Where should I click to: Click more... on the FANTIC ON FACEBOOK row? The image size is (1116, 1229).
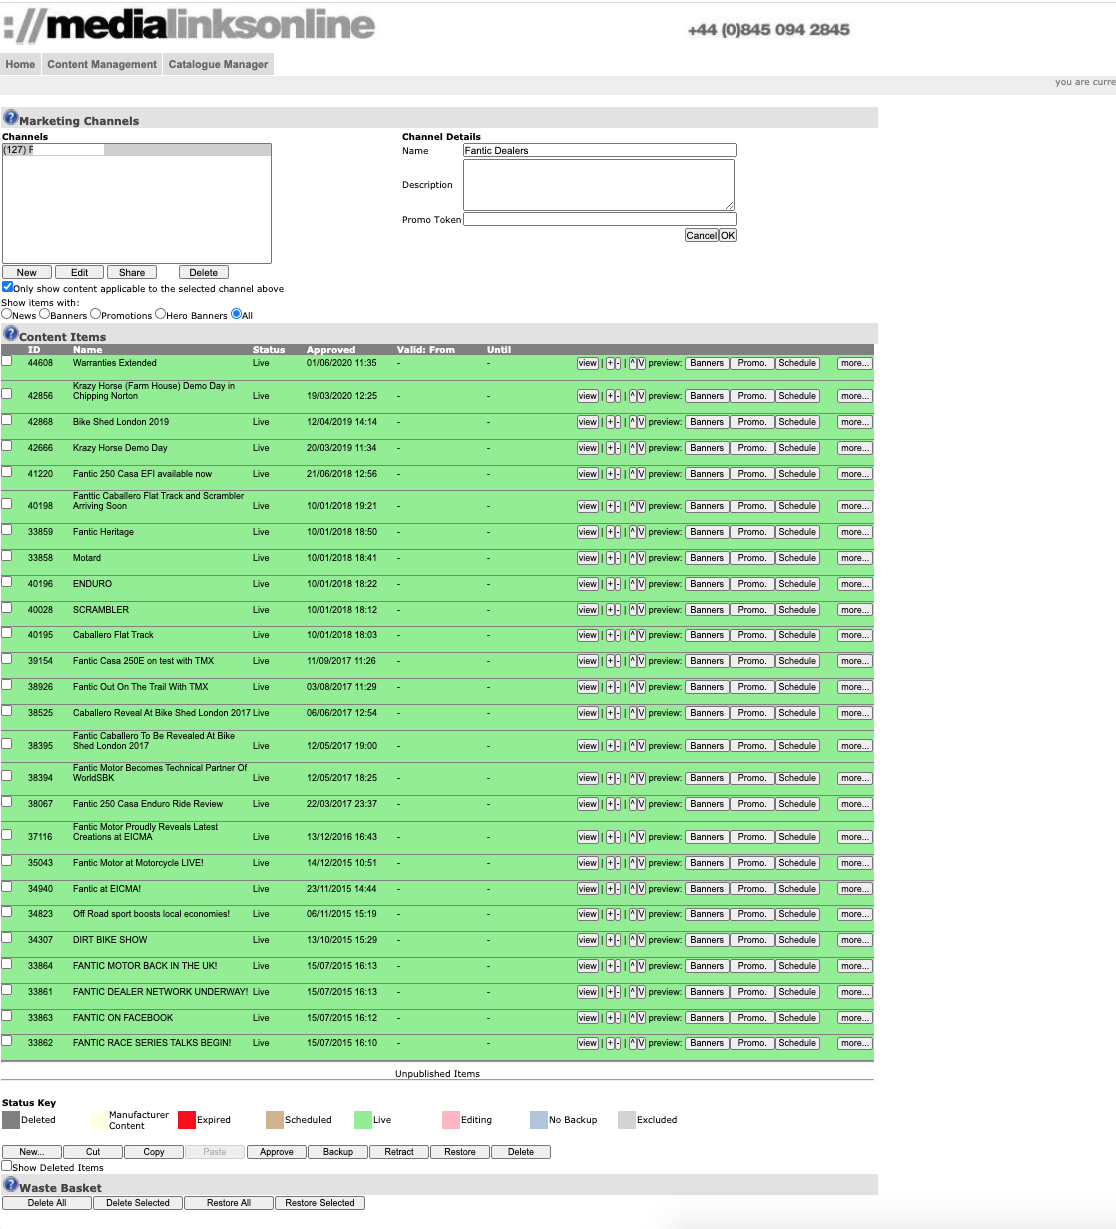coord(854,1017)
